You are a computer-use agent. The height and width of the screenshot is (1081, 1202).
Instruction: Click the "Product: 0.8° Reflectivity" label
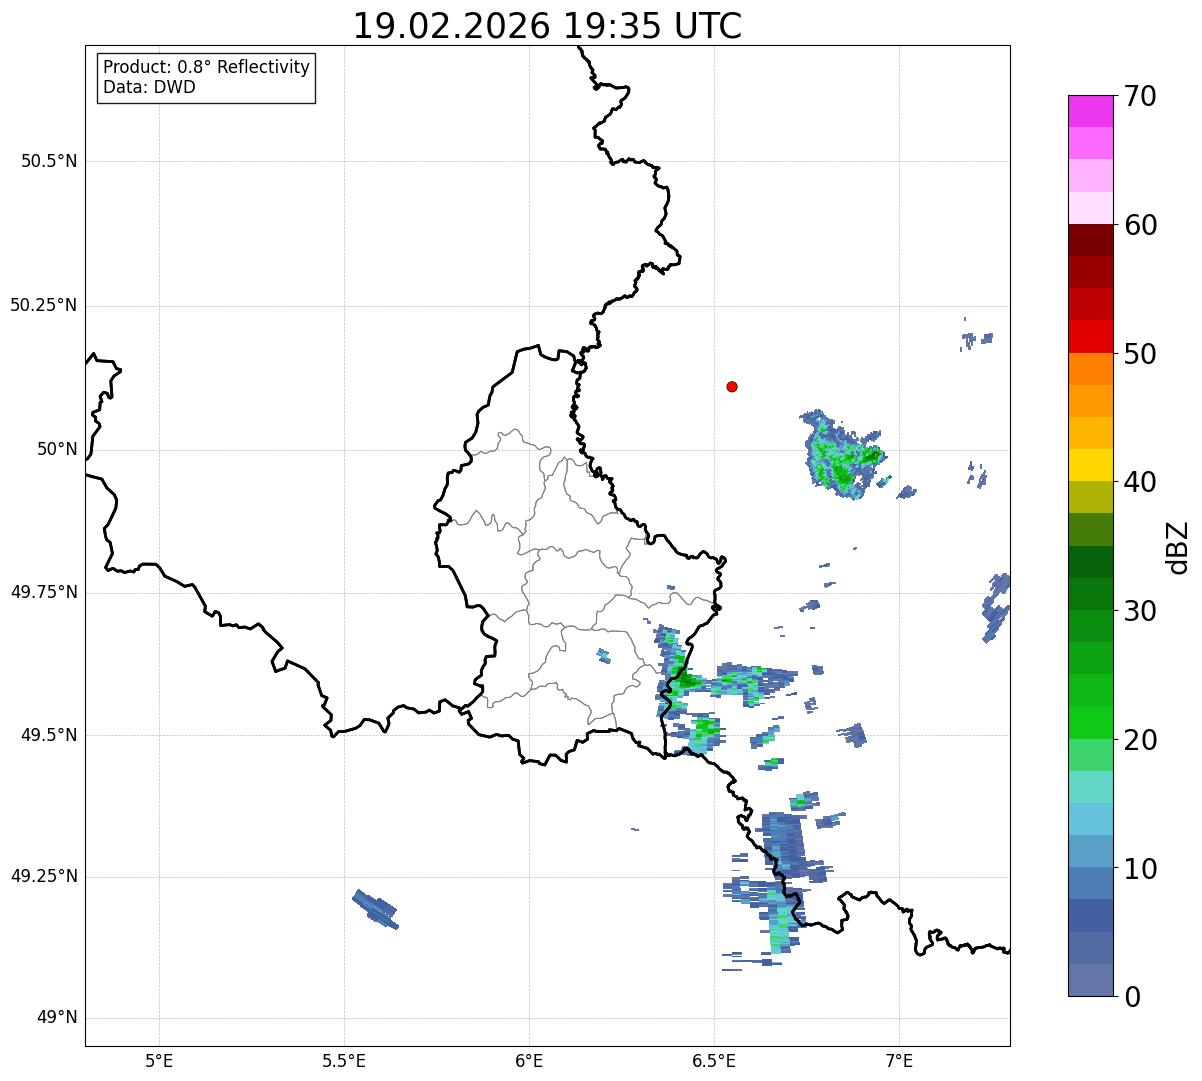[207, 67]
